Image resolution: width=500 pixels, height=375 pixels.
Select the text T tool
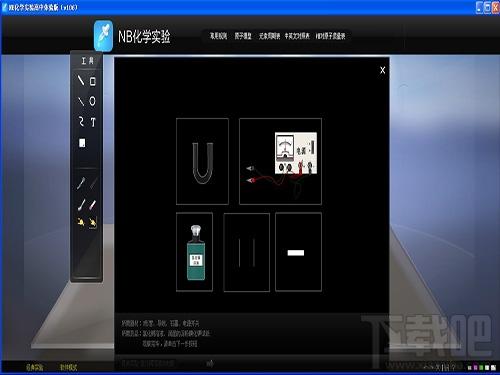click(93, 122)
